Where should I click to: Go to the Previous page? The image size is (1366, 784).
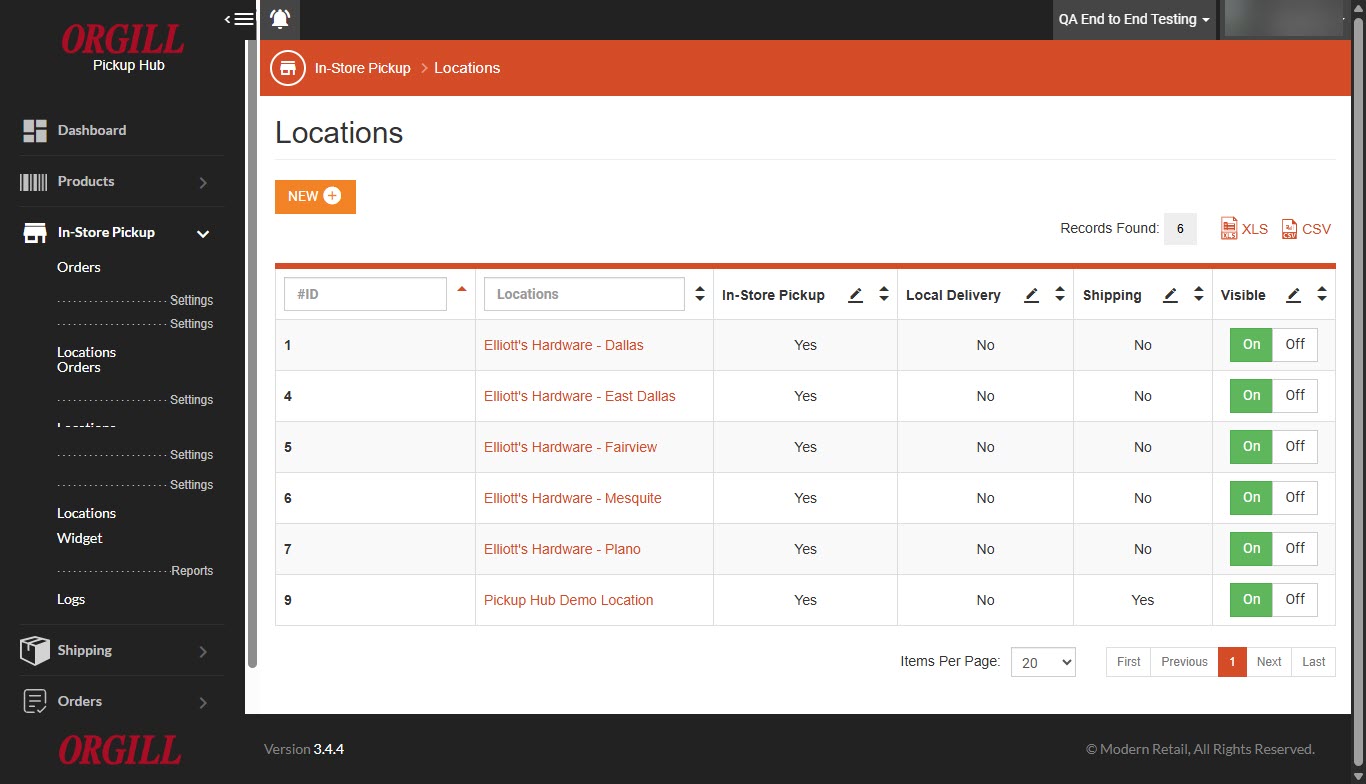pos(1185,662)
